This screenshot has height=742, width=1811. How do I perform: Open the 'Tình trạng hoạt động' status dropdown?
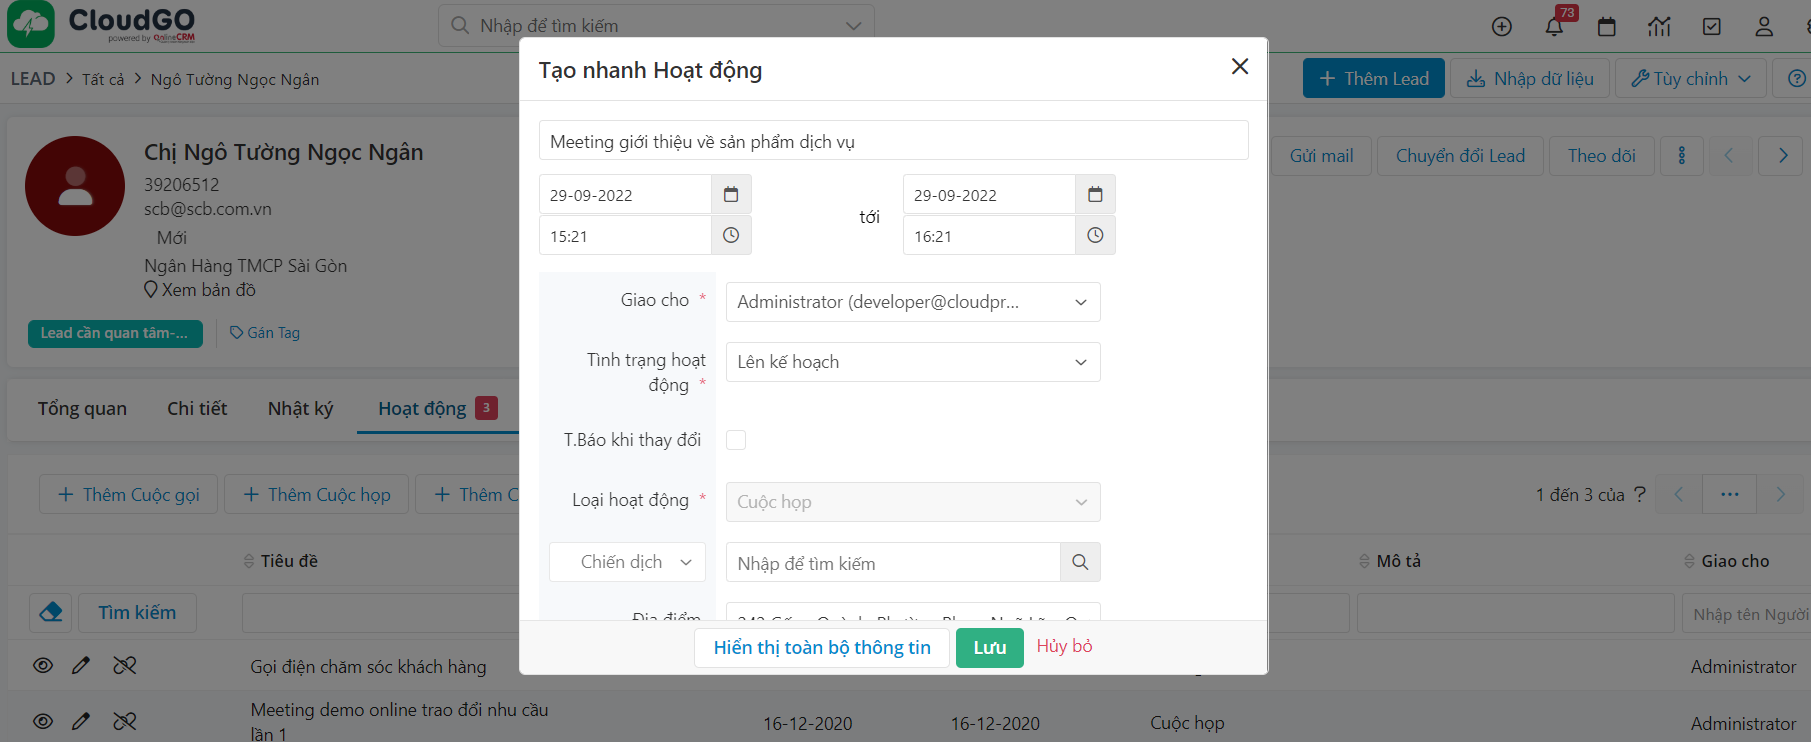click(x=912, y=361)
